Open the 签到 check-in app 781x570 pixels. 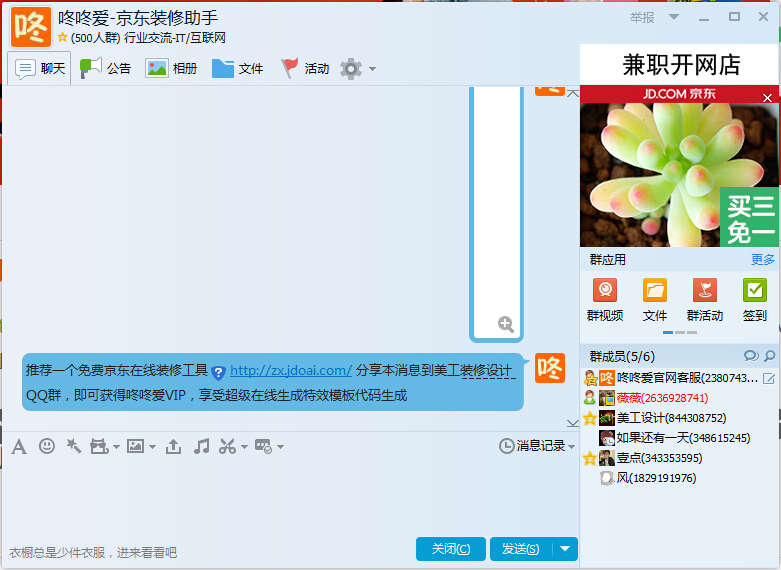[755, 299]
